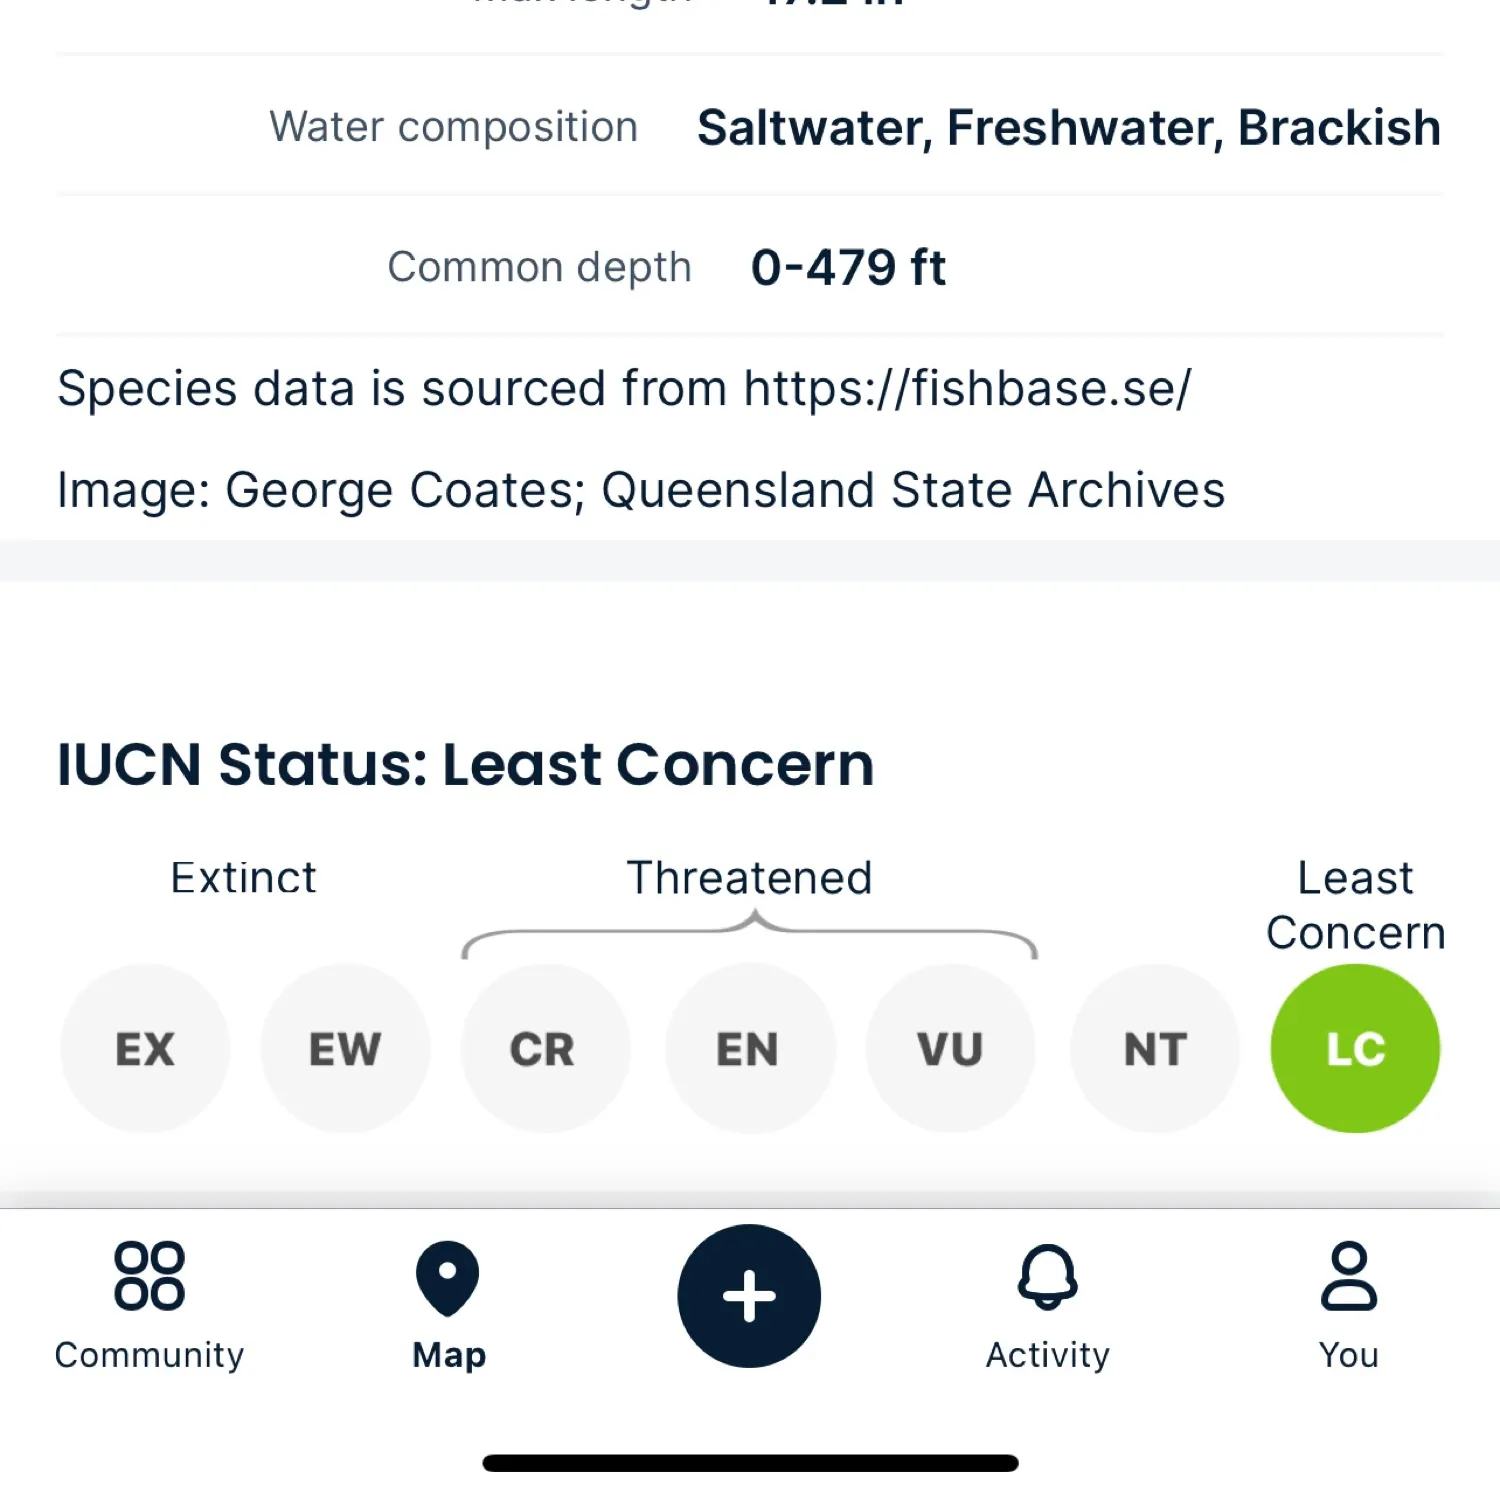Tap the EN endangered status circle

[748, 1048]
